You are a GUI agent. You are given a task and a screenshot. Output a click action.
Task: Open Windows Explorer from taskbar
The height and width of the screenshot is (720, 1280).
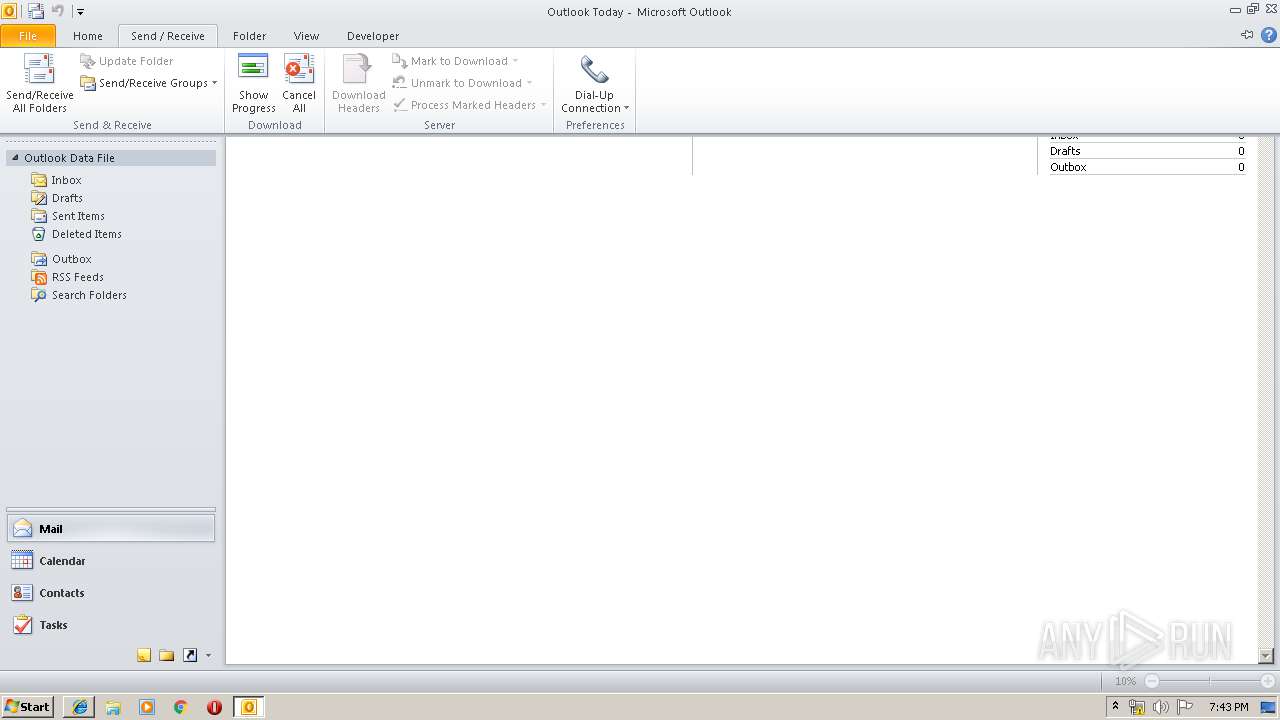(113, 707)
